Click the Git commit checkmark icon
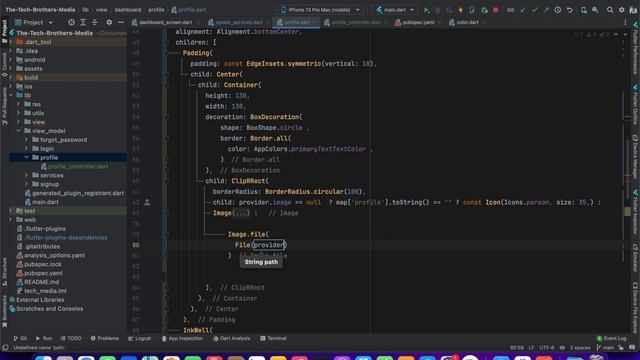Image resolution: width=640 pixels, height=360 pixels. click(x=534, y=10)
